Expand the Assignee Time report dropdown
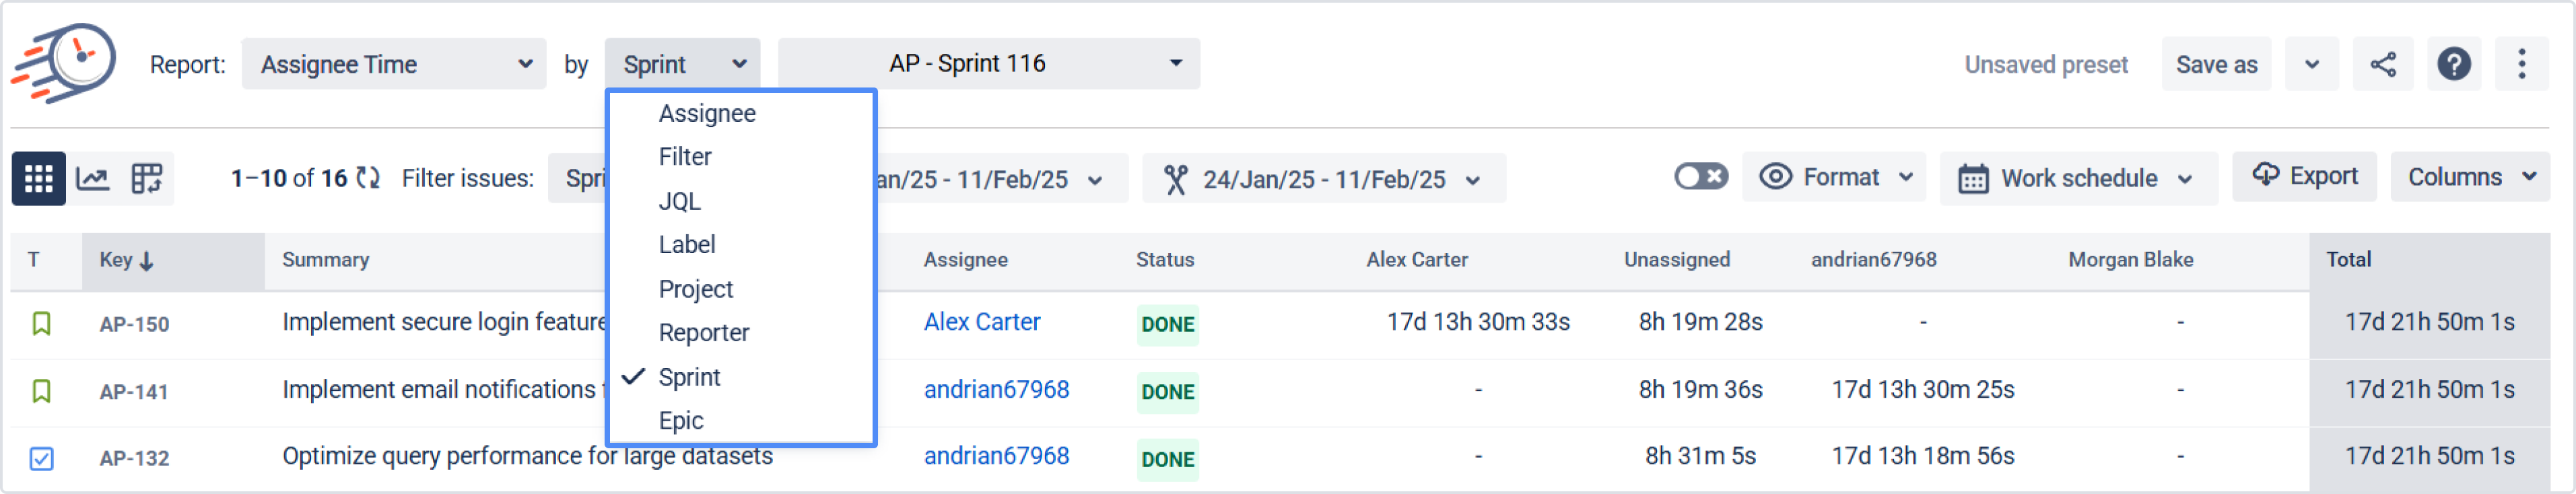 click(394, 65)
